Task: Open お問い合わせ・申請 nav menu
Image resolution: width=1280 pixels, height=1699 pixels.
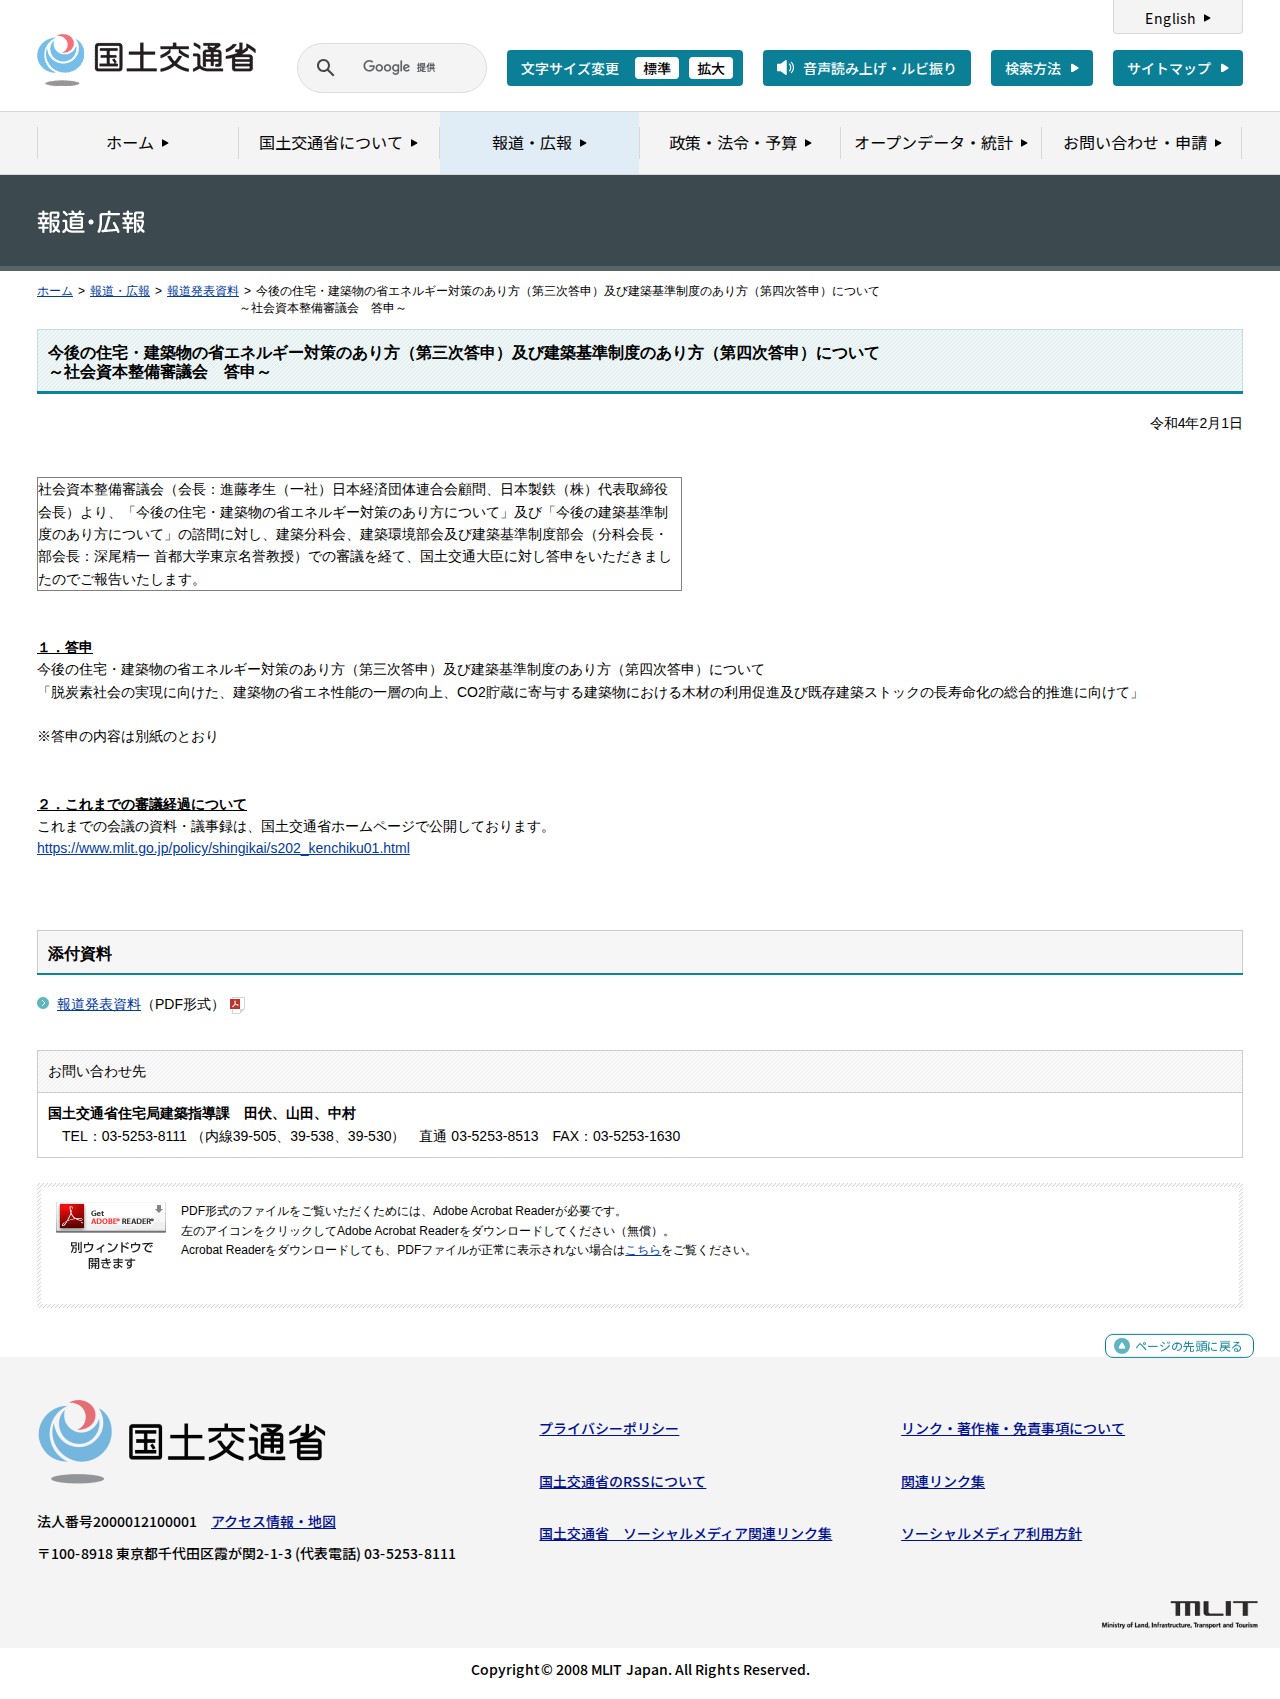Action: (1142, 143)
